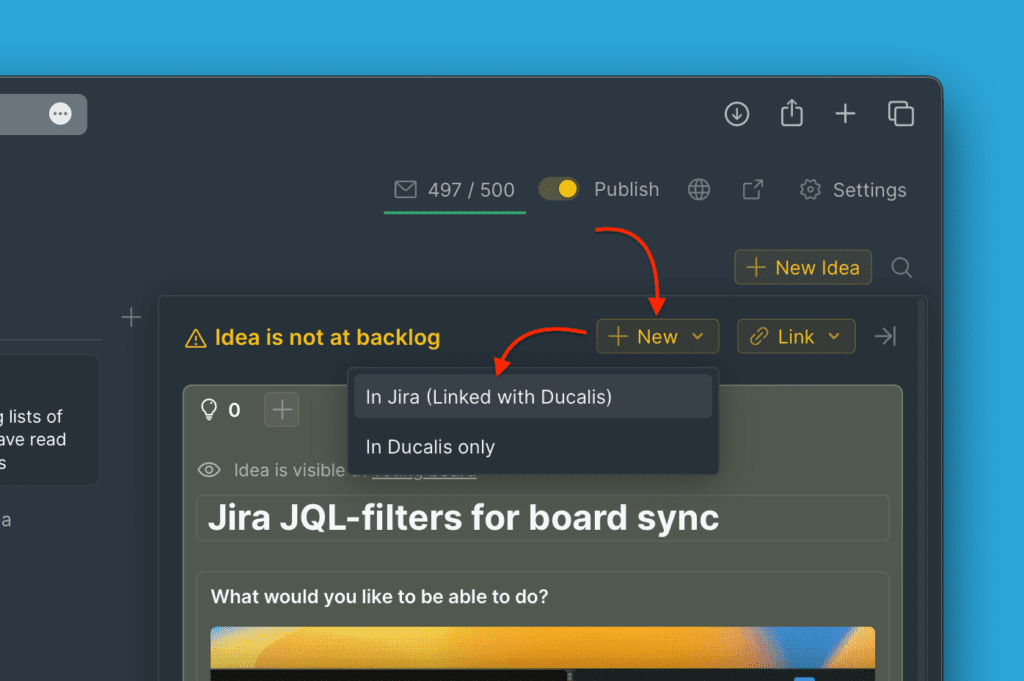Click the 497 / 500 email counter
The image size is (1024, 681).
click(x=455, y=190)
